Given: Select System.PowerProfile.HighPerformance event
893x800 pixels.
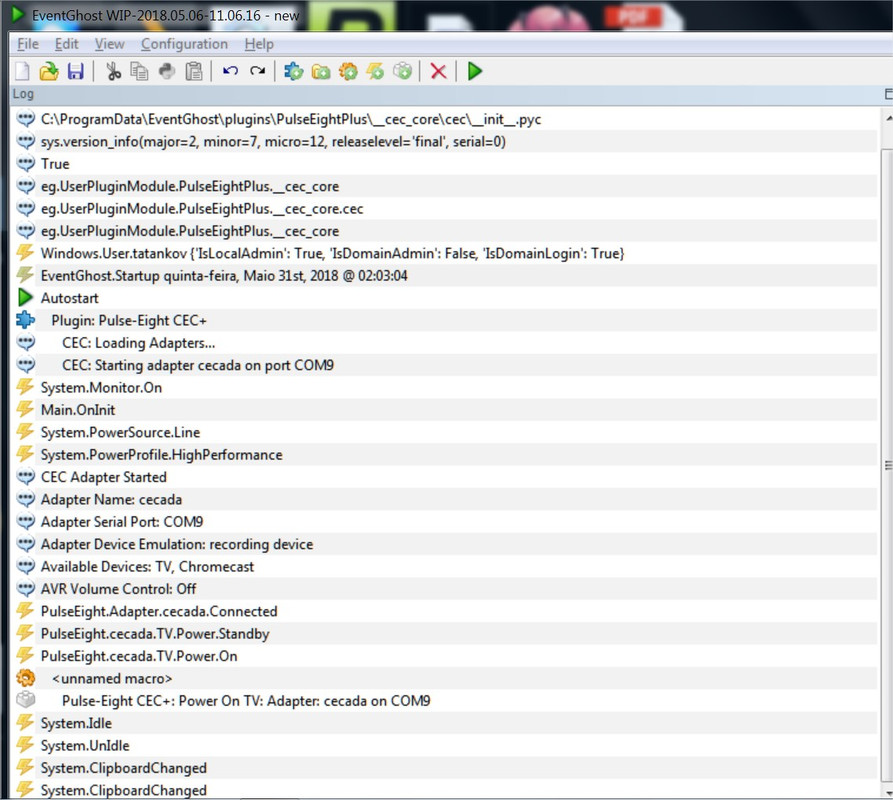Looking at the screenshot, I should click(446, 455).
